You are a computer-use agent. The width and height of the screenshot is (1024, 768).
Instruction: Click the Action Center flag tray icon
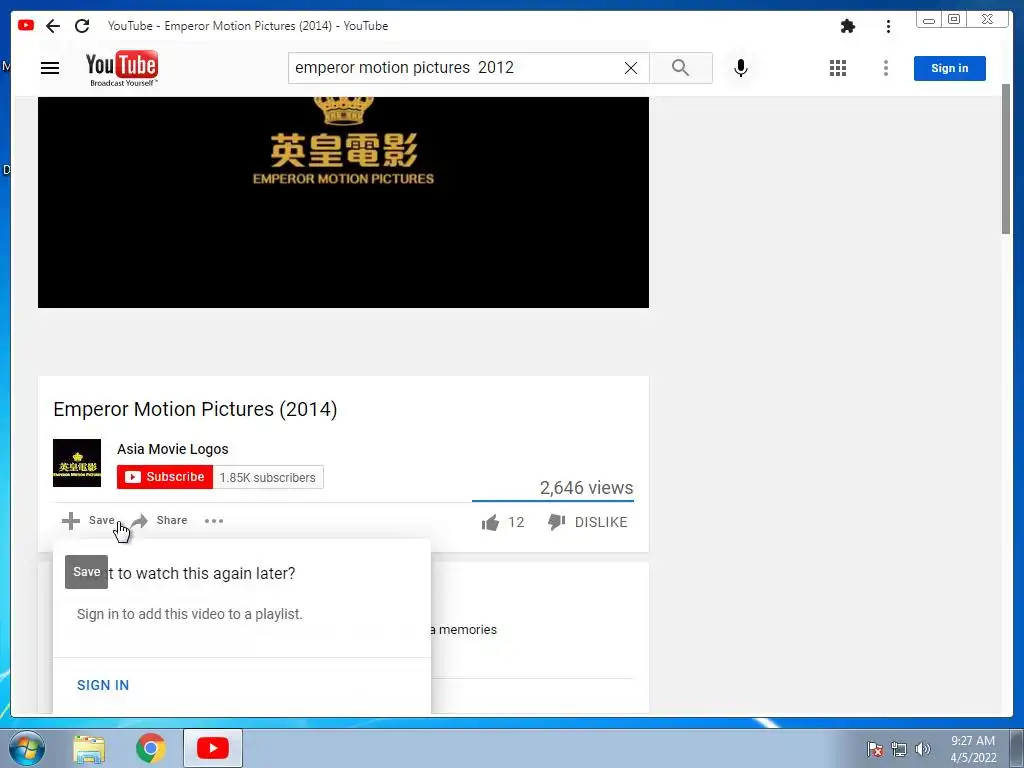coord(875,749)
